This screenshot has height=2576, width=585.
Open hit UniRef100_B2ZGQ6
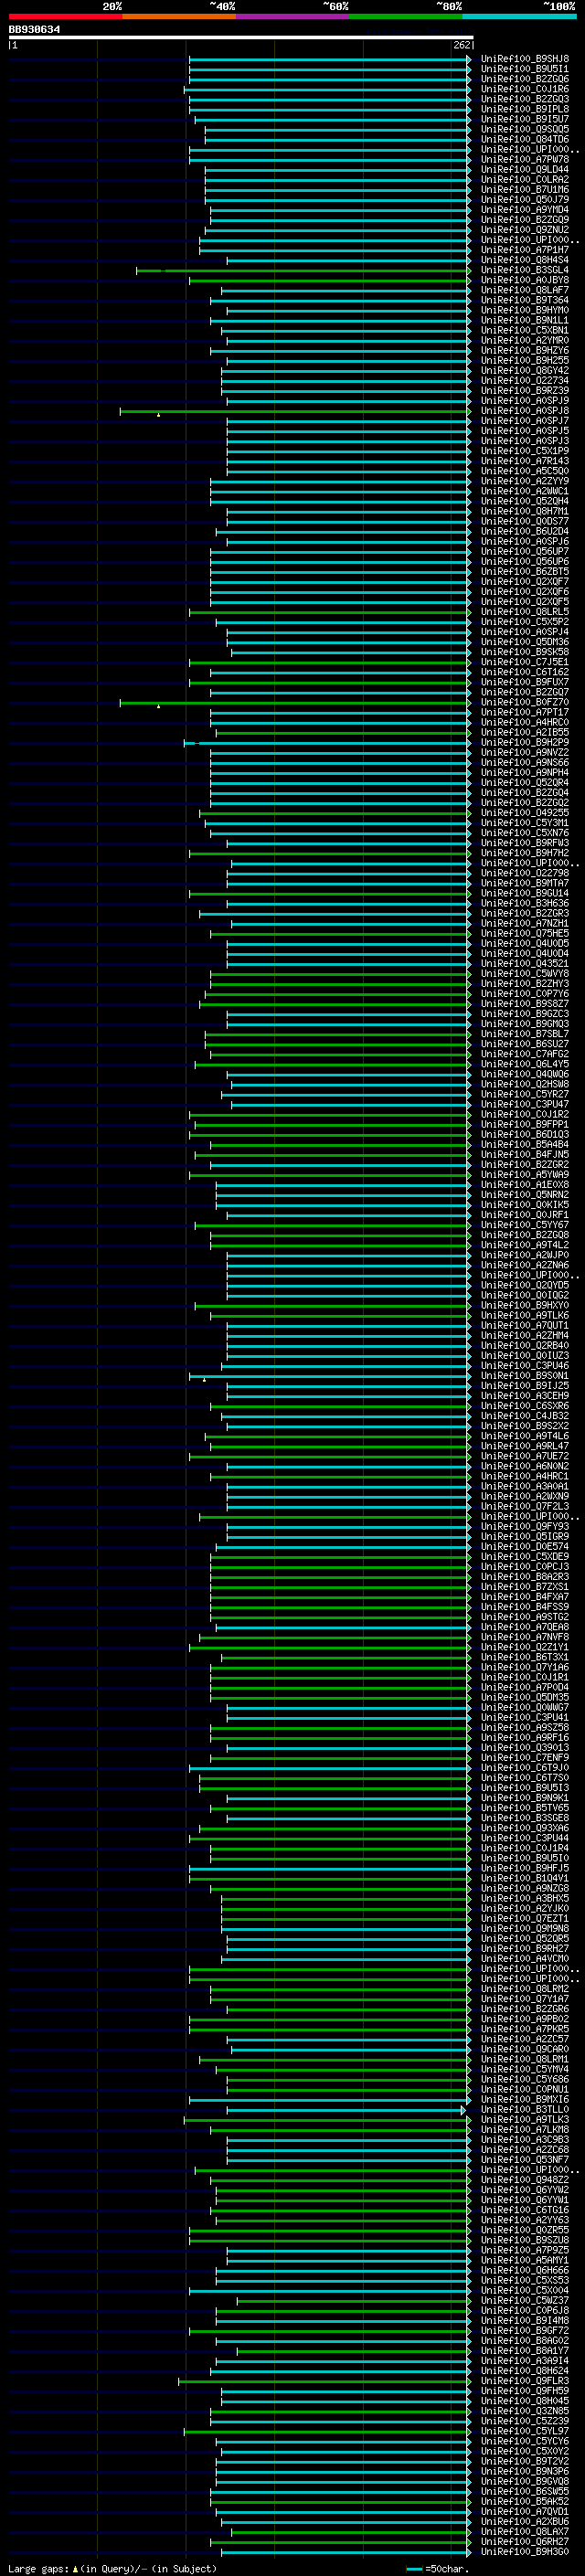[x=525, y=79]
